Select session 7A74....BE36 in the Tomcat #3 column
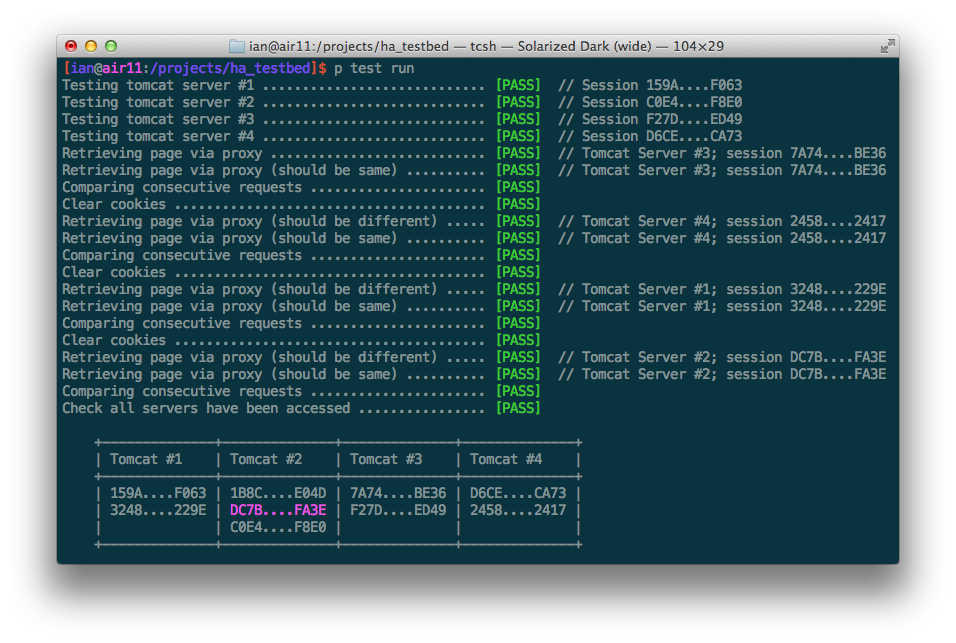This screenshot has width=956, height=643. [398, 493]
